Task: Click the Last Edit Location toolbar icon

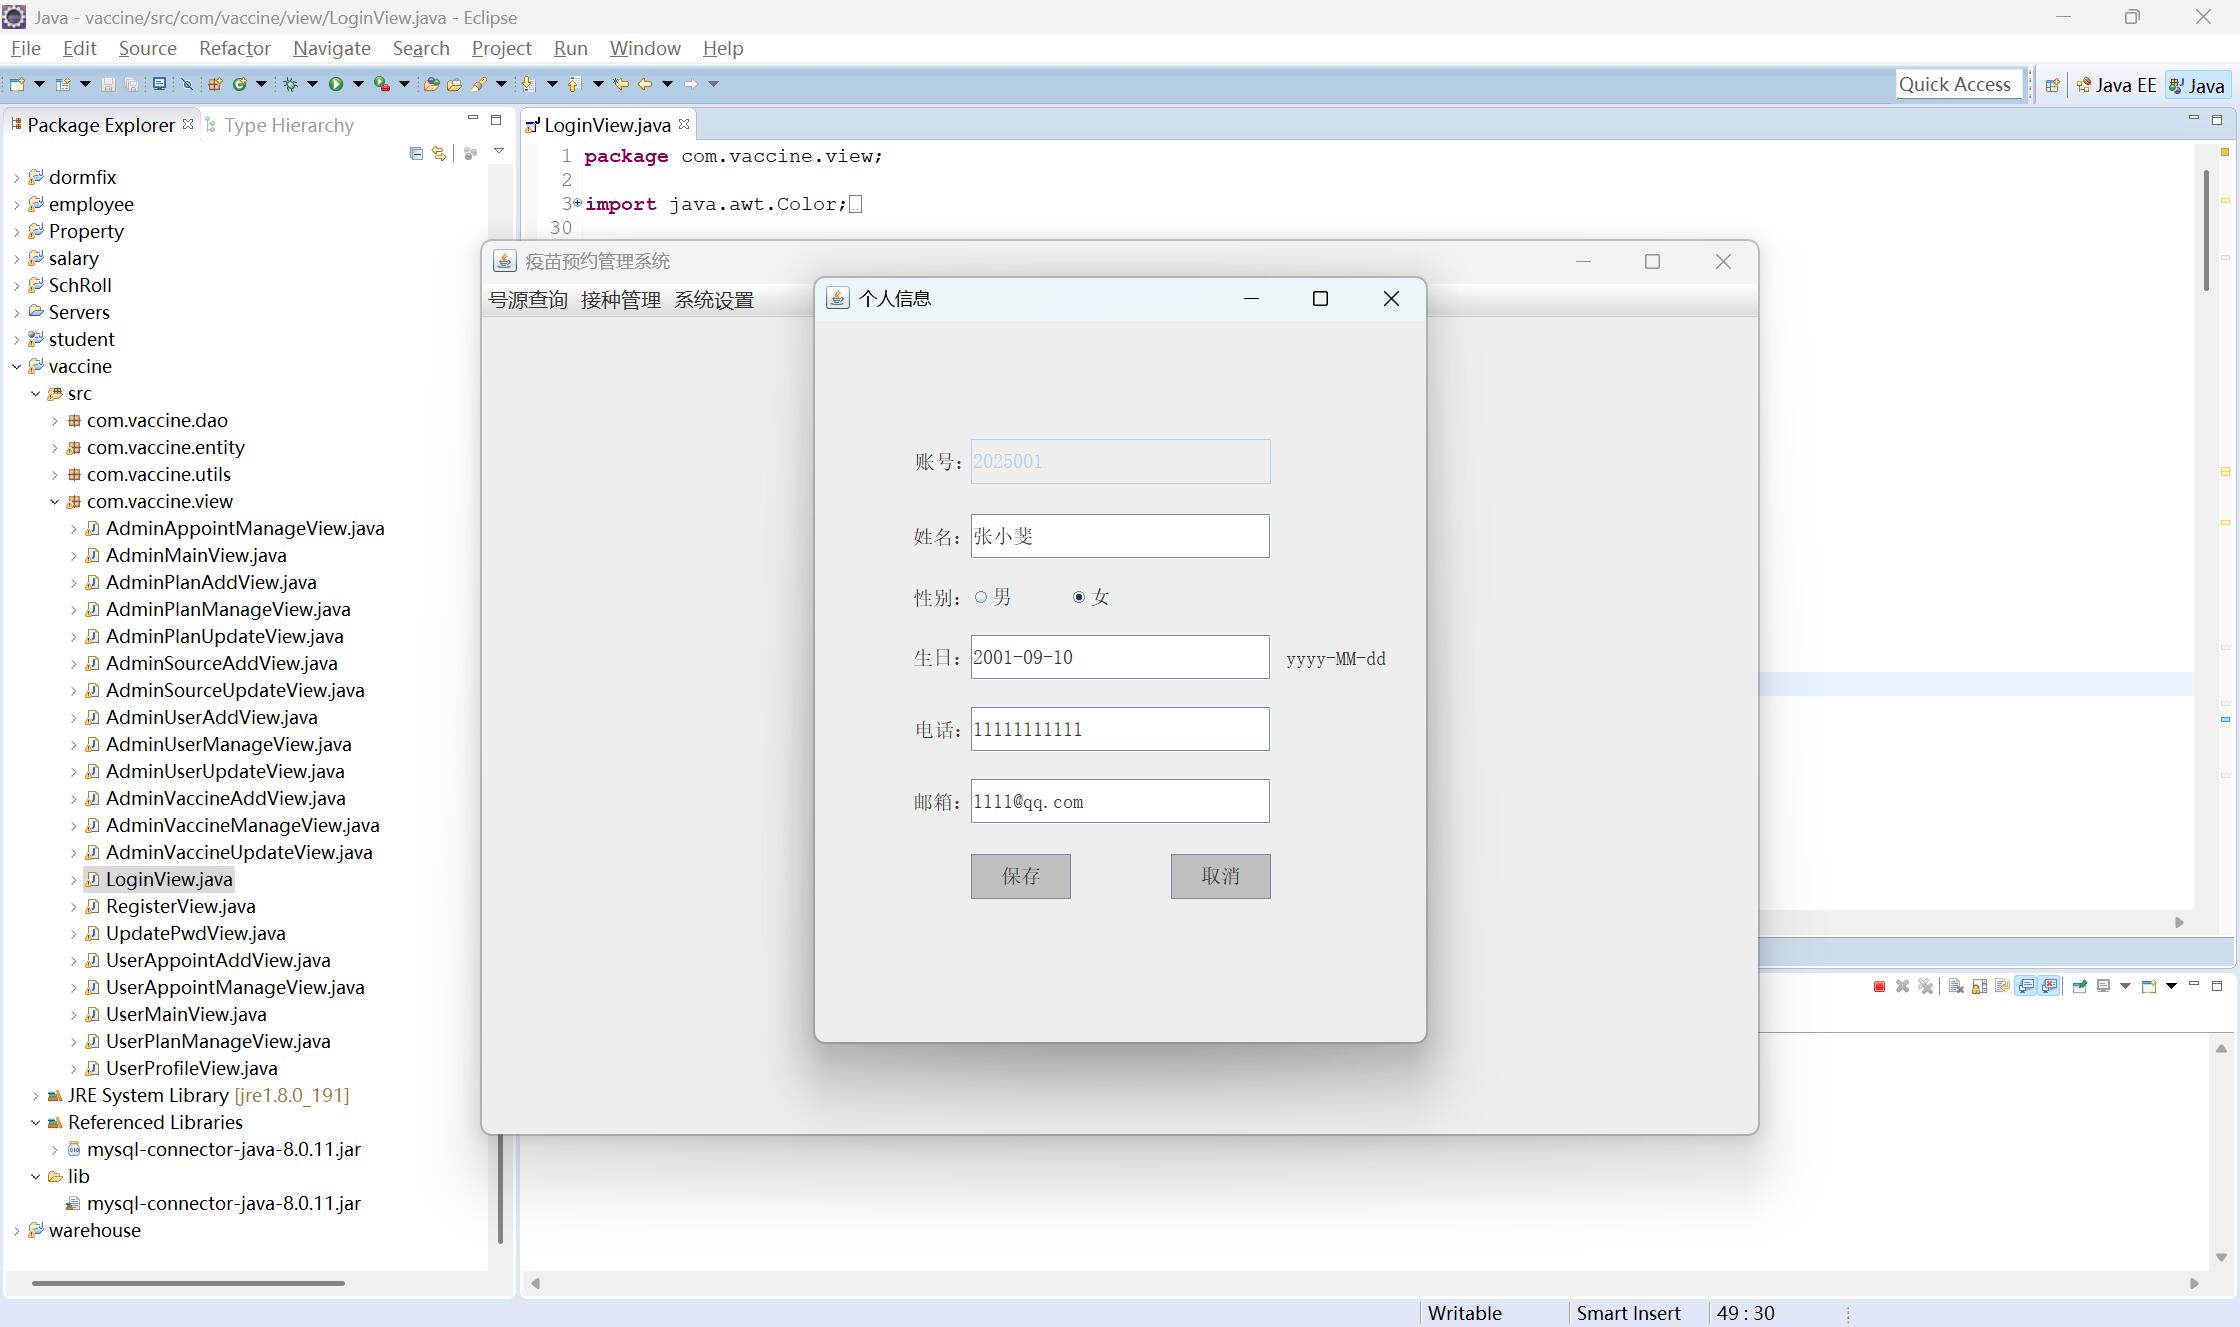Action: coord(621,84)
